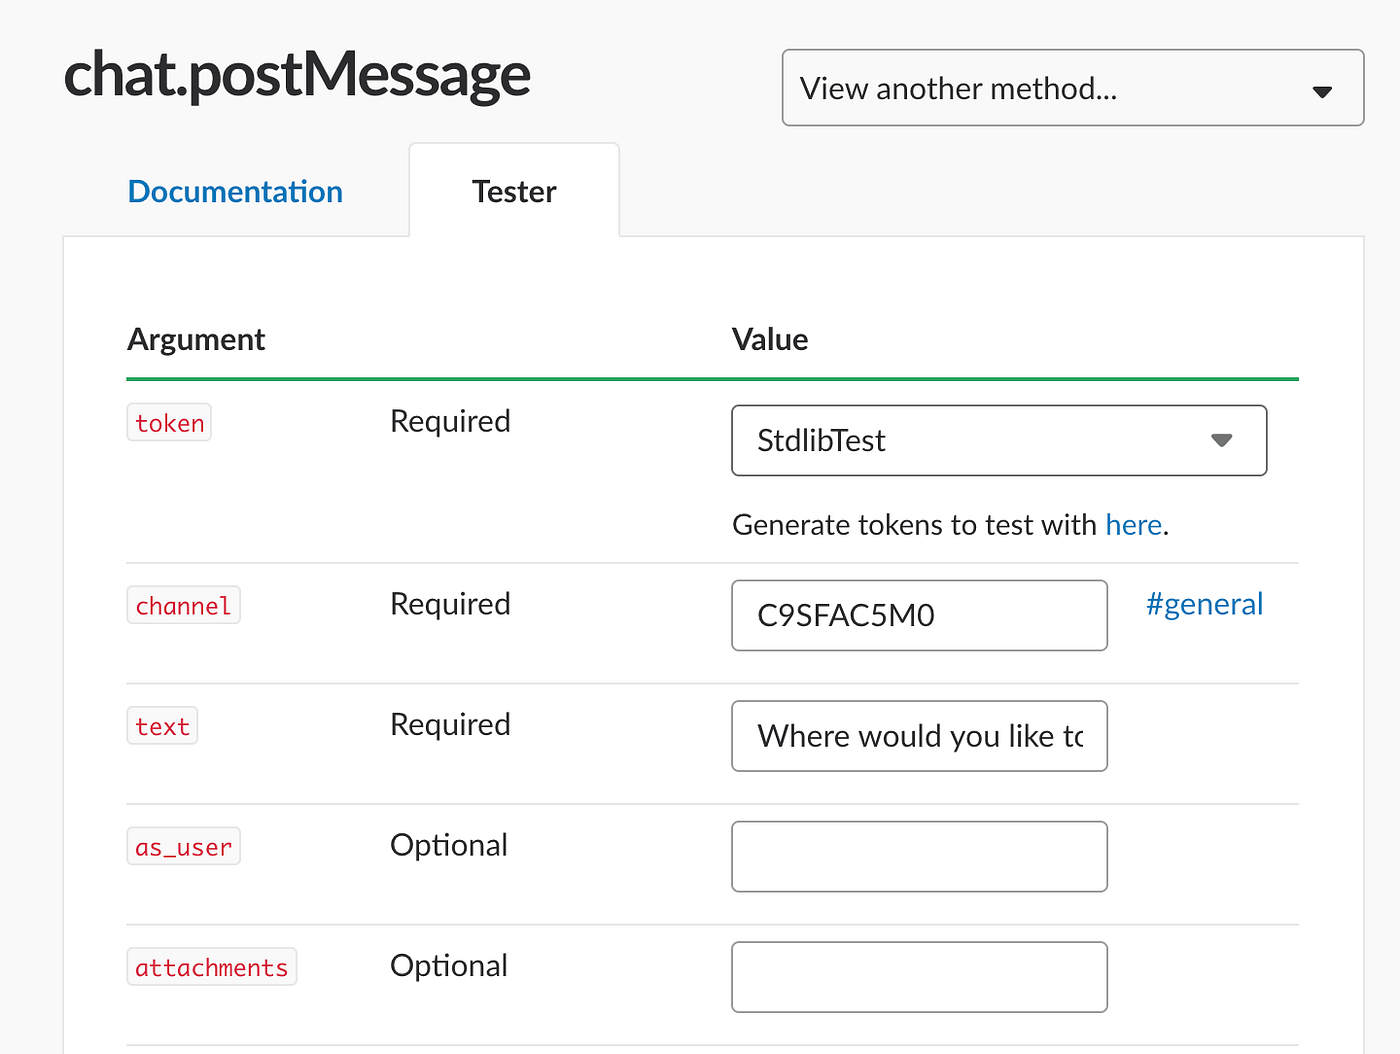The height and width of the screenshot is (1054, 1400).
Task: Open the #general channel link
Action: [1203, 604]
